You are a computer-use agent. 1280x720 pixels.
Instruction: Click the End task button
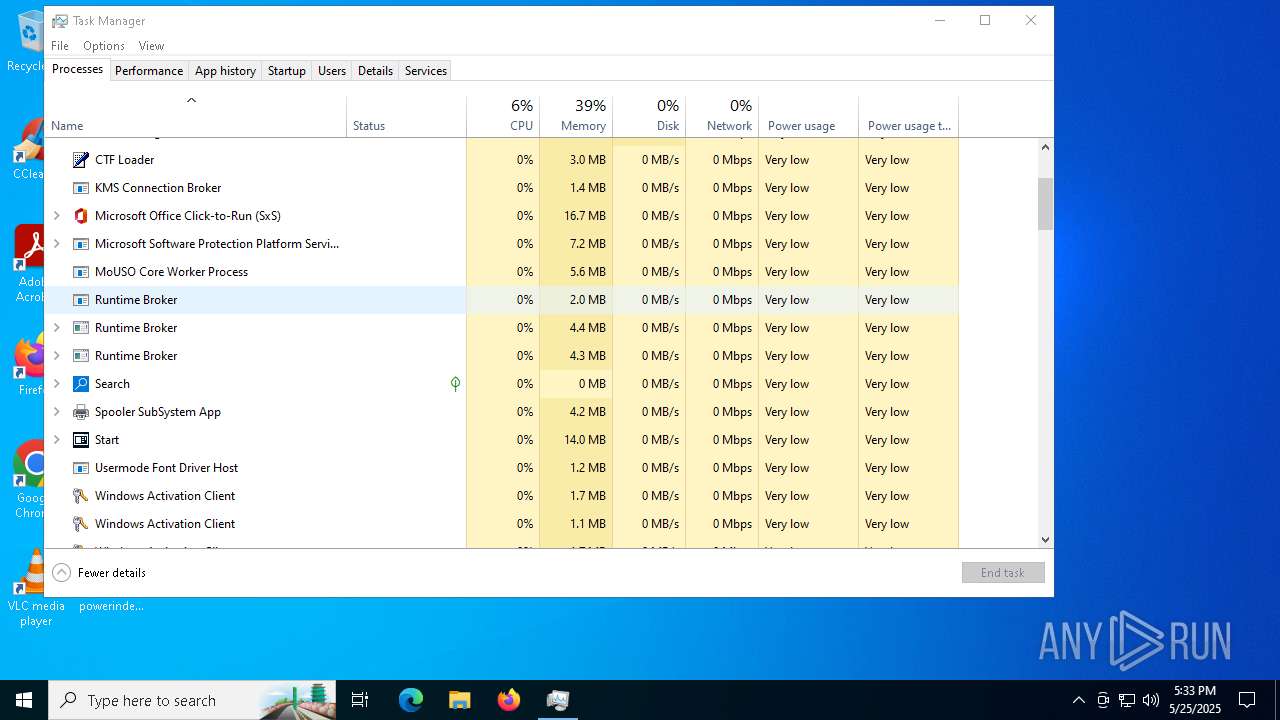pyautogui.click(x=1003, y=573)
